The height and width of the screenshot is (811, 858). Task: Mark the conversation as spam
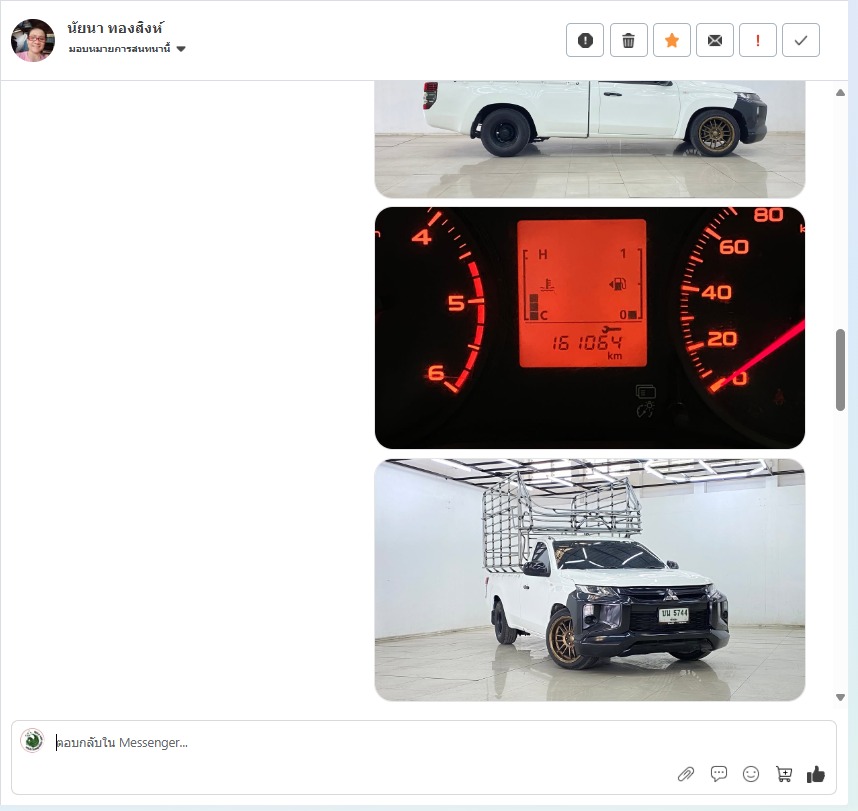pos(585,40)
